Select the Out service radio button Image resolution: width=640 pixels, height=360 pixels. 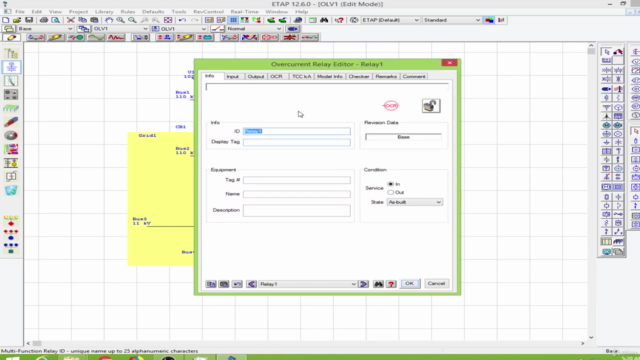click(x=391, y=192)
